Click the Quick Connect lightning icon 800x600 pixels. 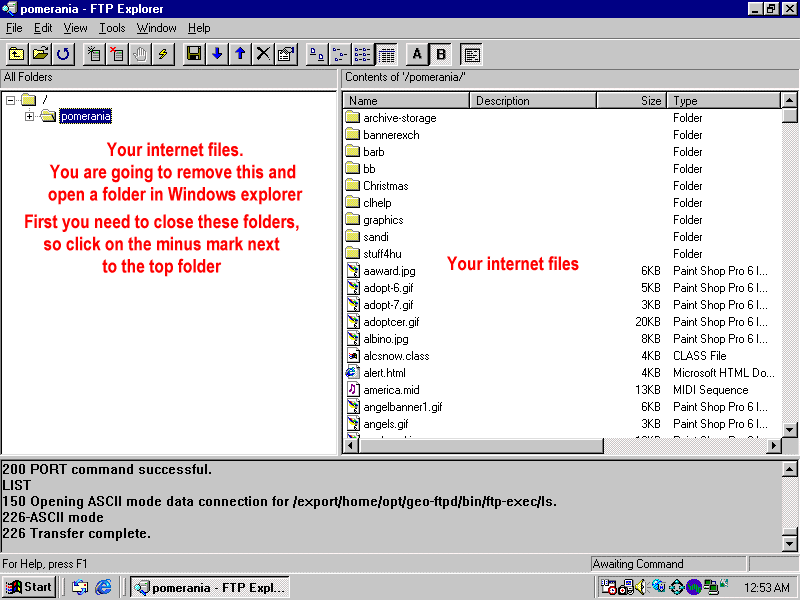point(163,54)
